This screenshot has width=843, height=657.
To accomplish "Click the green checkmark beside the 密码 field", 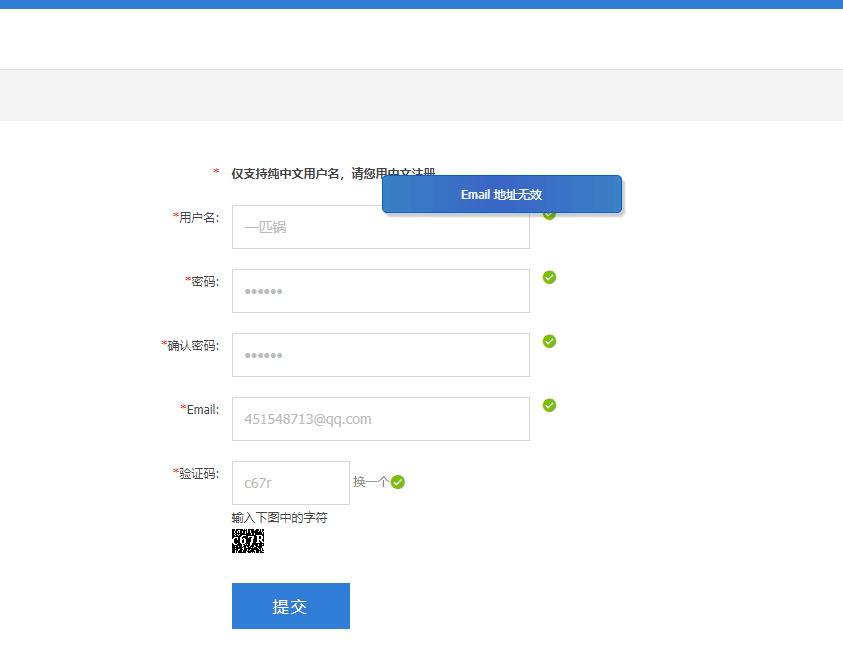I will click(x=549, y=277).
